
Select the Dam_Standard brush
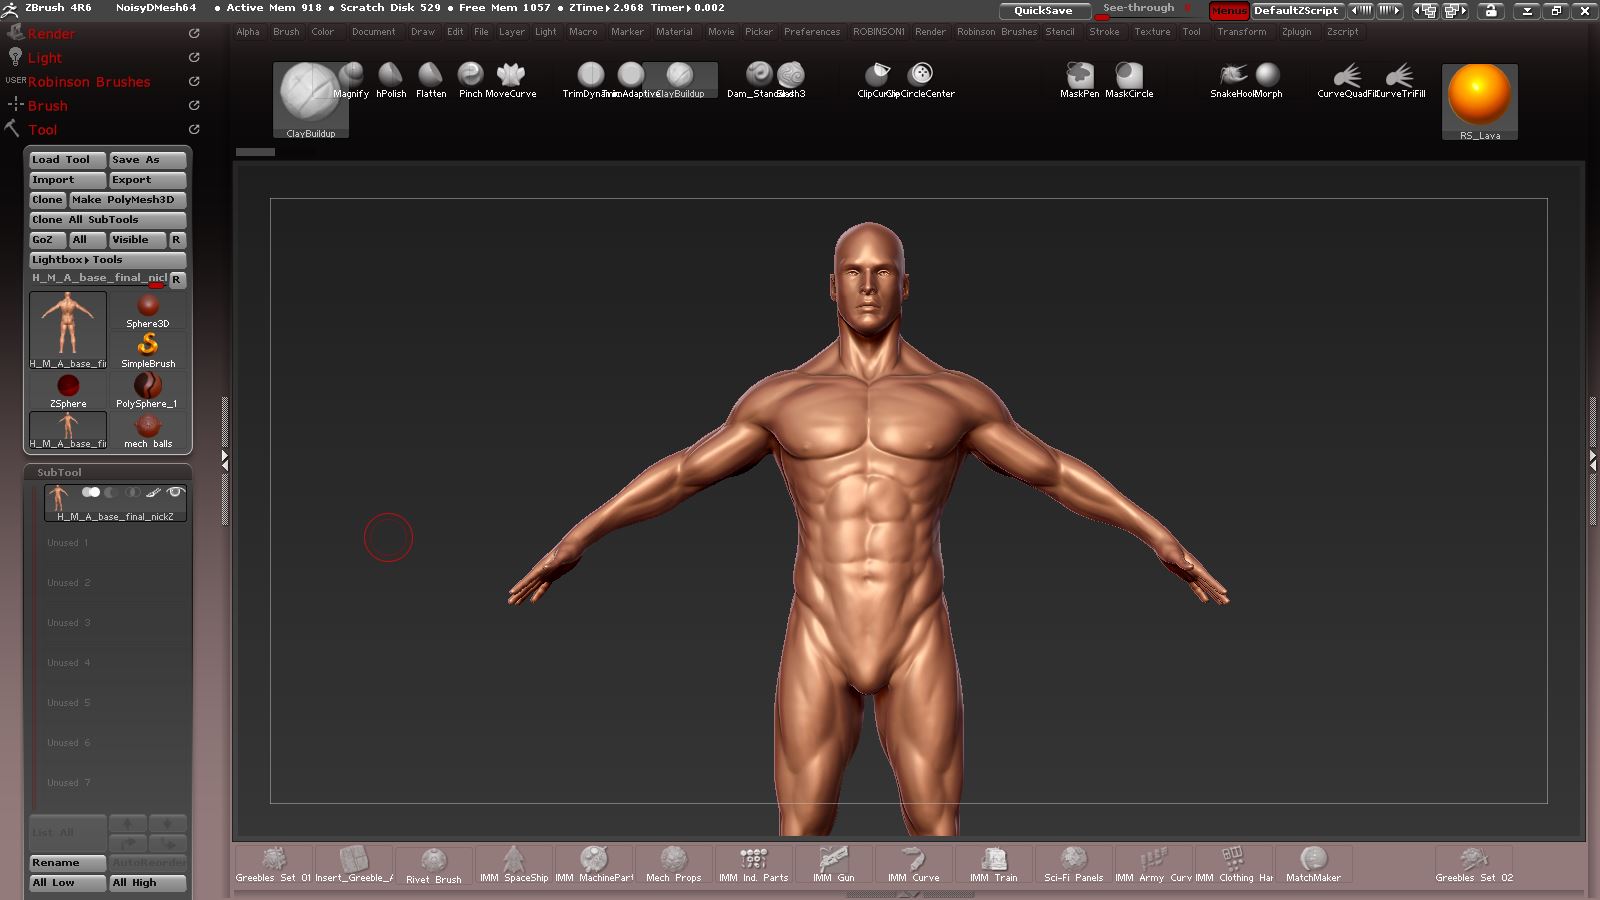758,80
